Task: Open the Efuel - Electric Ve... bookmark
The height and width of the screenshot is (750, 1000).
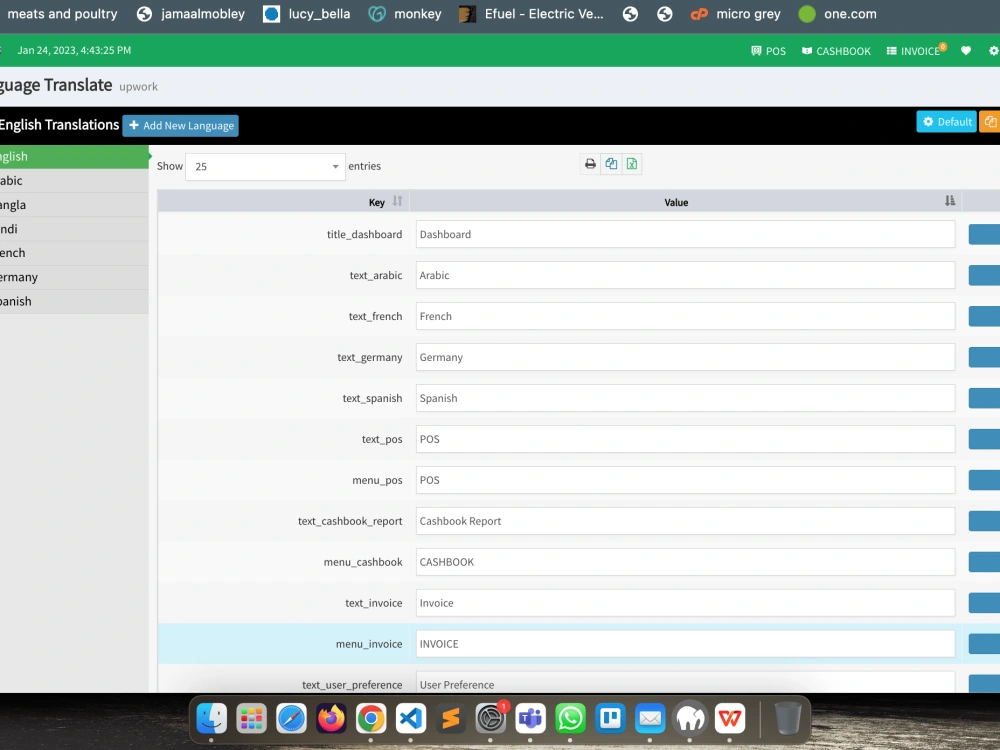Action: tap(532, 14)
